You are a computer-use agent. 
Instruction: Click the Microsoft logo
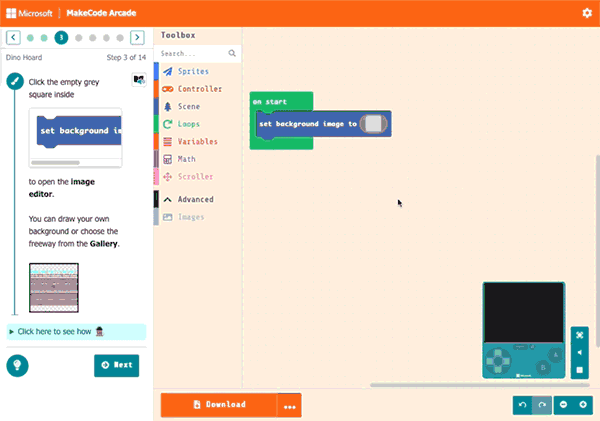29,13
